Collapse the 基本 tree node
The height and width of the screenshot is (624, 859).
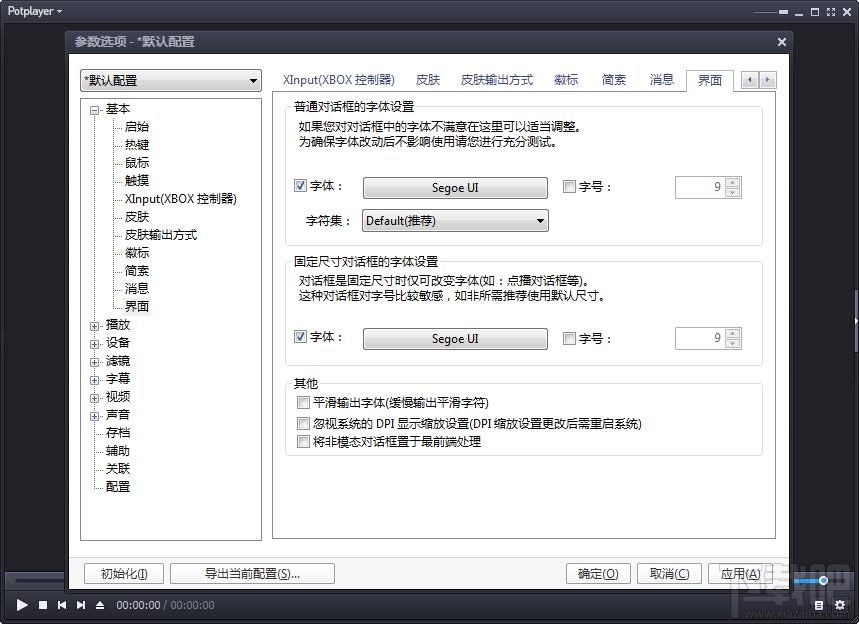pyautogui.click(x=94, y=110)
